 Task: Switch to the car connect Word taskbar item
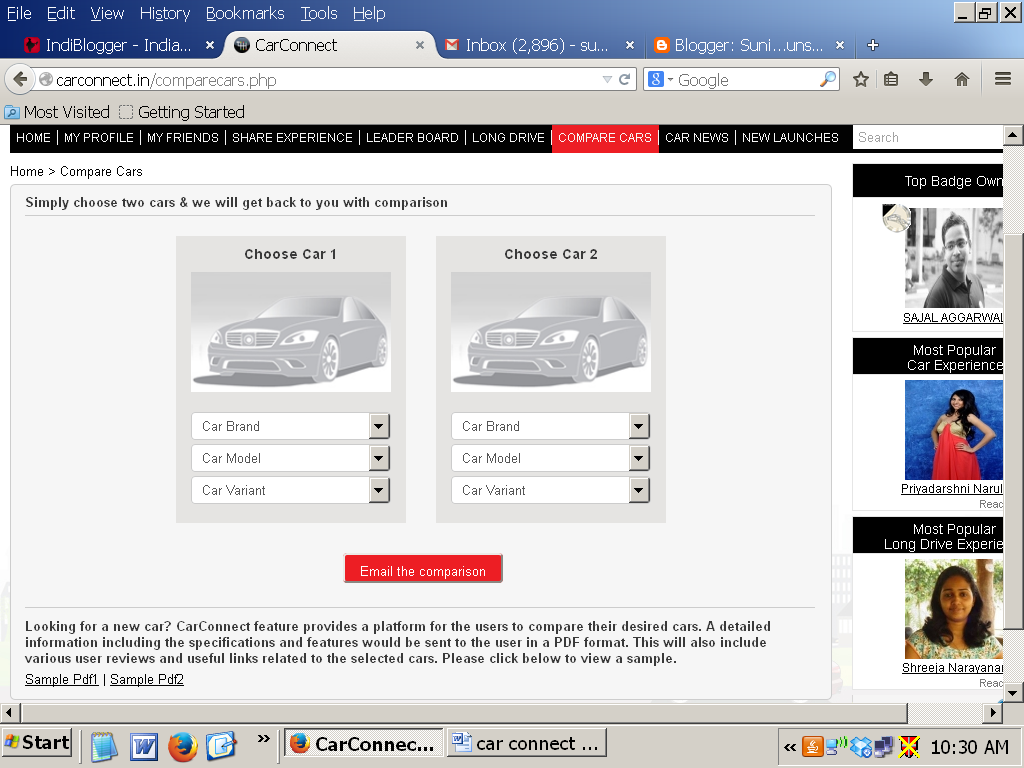[526, 743]
